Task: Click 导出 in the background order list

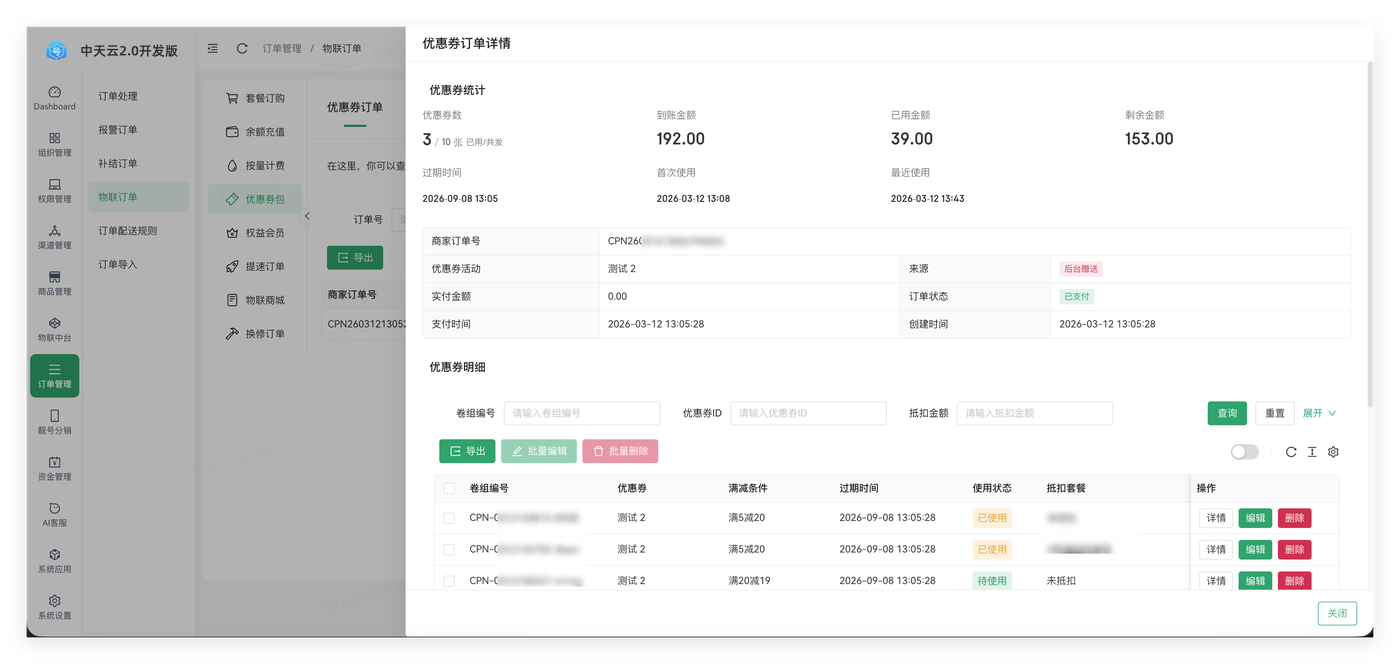Action: 355,257
